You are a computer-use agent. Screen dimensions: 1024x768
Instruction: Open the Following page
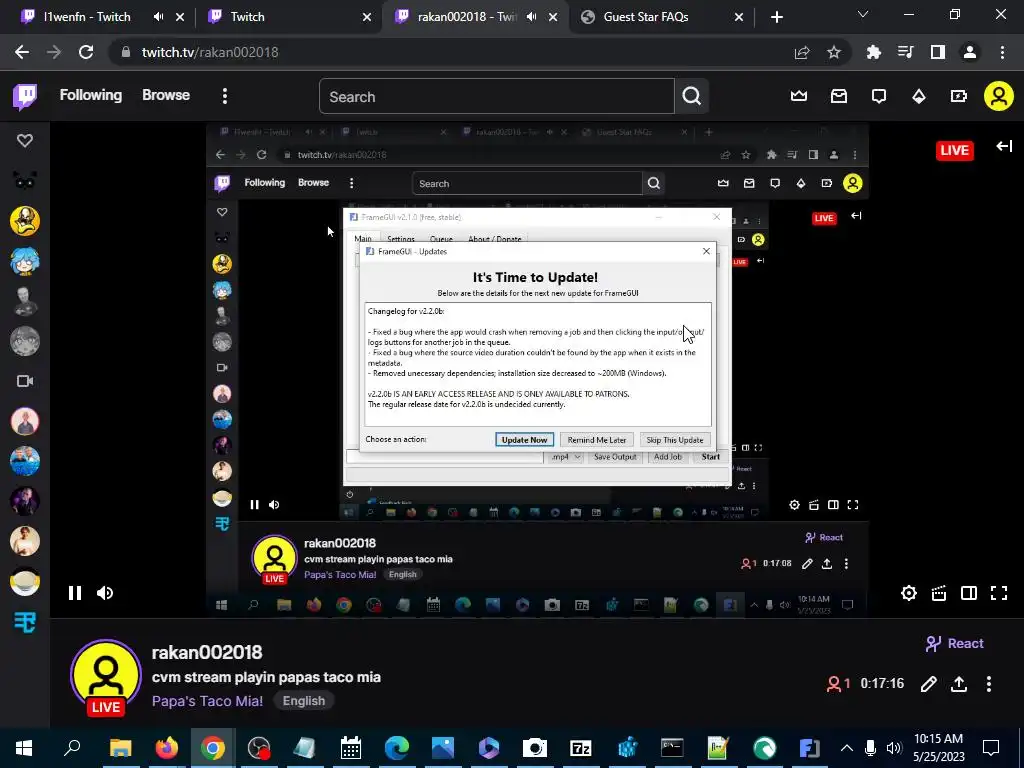[91, 95]
